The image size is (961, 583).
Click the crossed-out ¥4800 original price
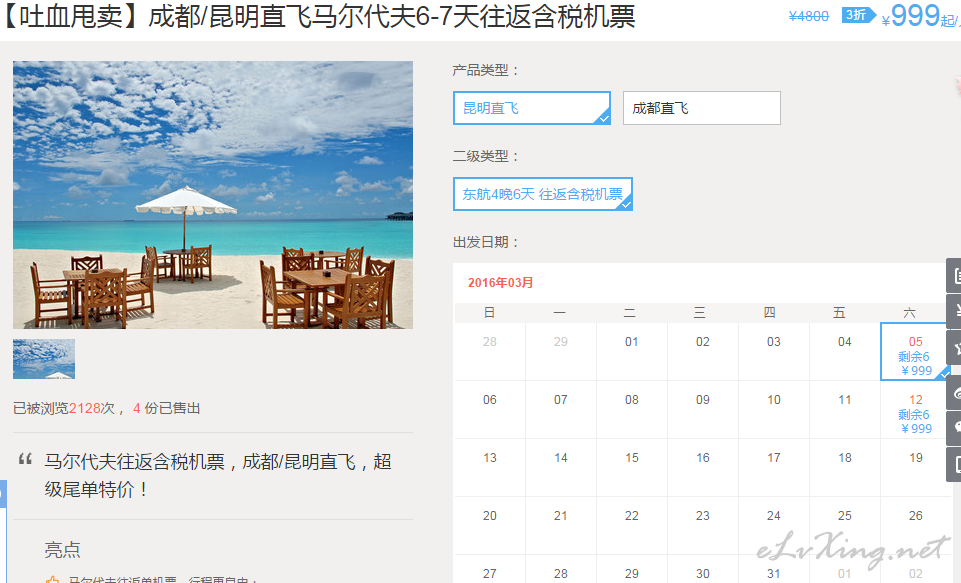tap(808, 16)
